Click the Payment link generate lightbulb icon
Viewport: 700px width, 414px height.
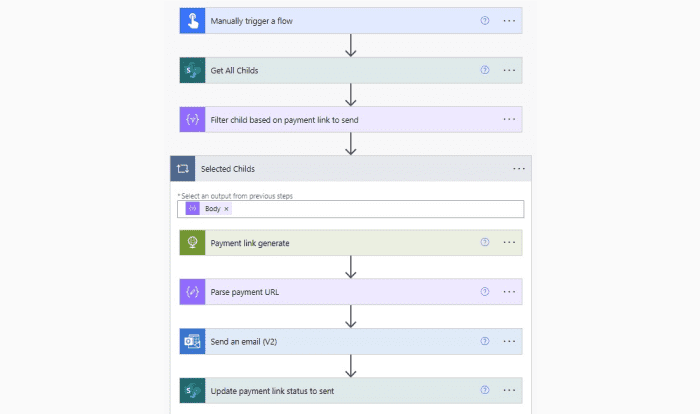(190, 242)
